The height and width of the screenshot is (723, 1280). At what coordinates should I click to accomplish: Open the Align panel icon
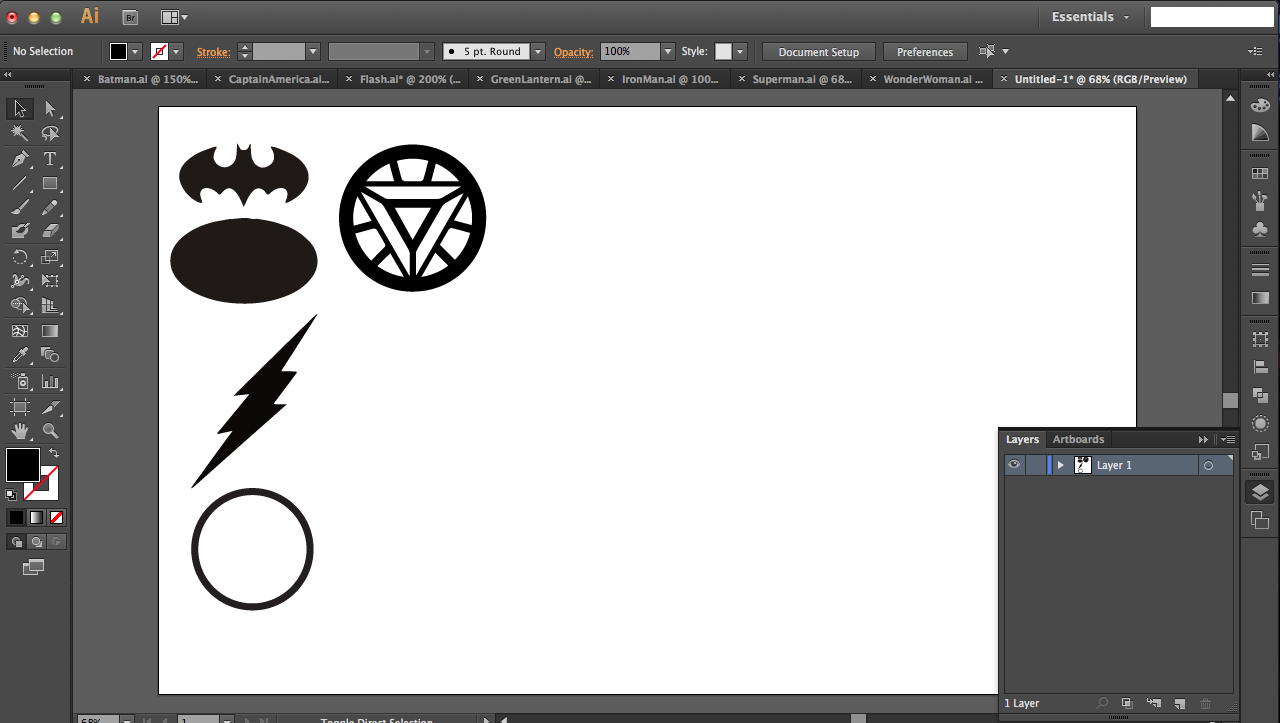[x=1260, y=368]
